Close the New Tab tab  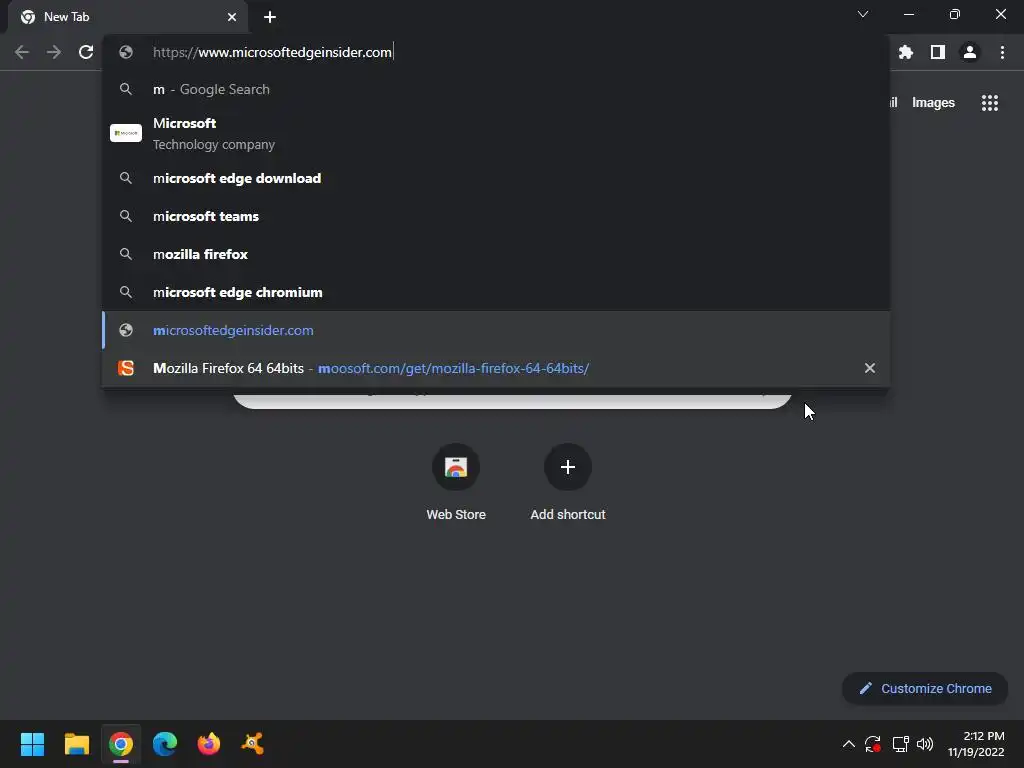pos(232,17)
